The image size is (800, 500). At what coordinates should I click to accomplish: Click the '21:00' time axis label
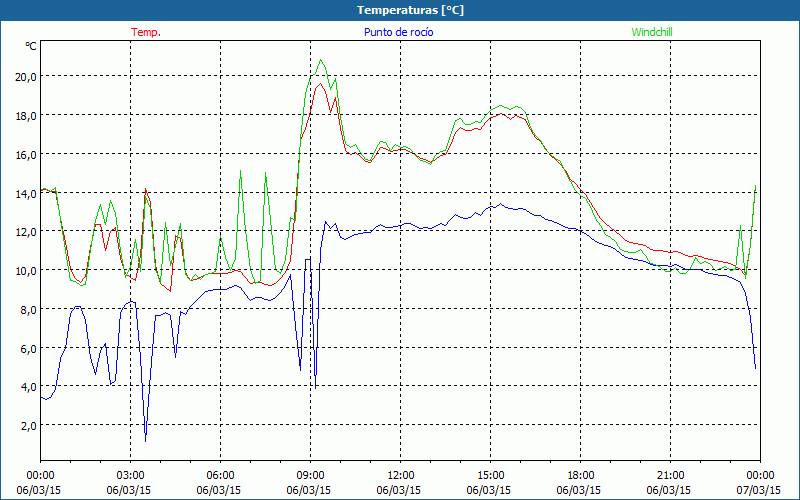point(670,476)
